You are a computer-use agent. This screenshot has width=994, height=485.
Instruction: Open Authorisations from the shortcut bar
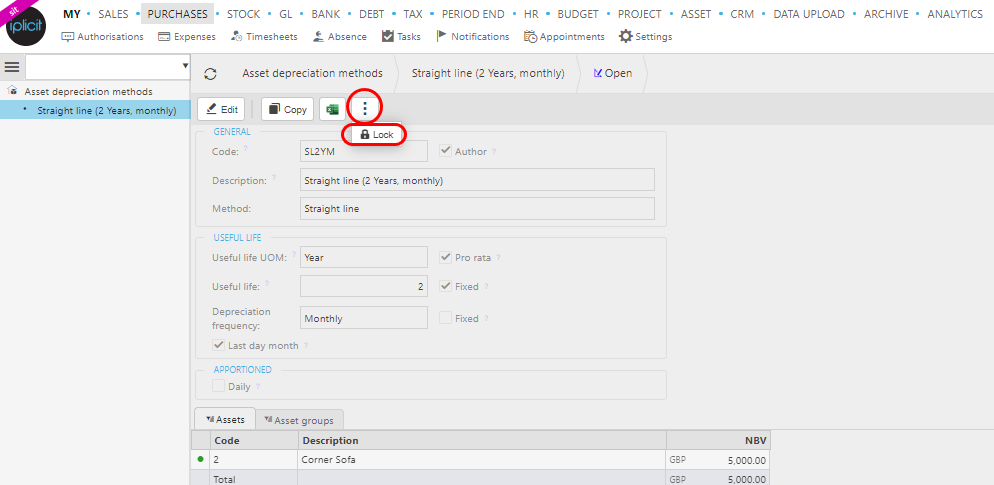tap(103, 37)
